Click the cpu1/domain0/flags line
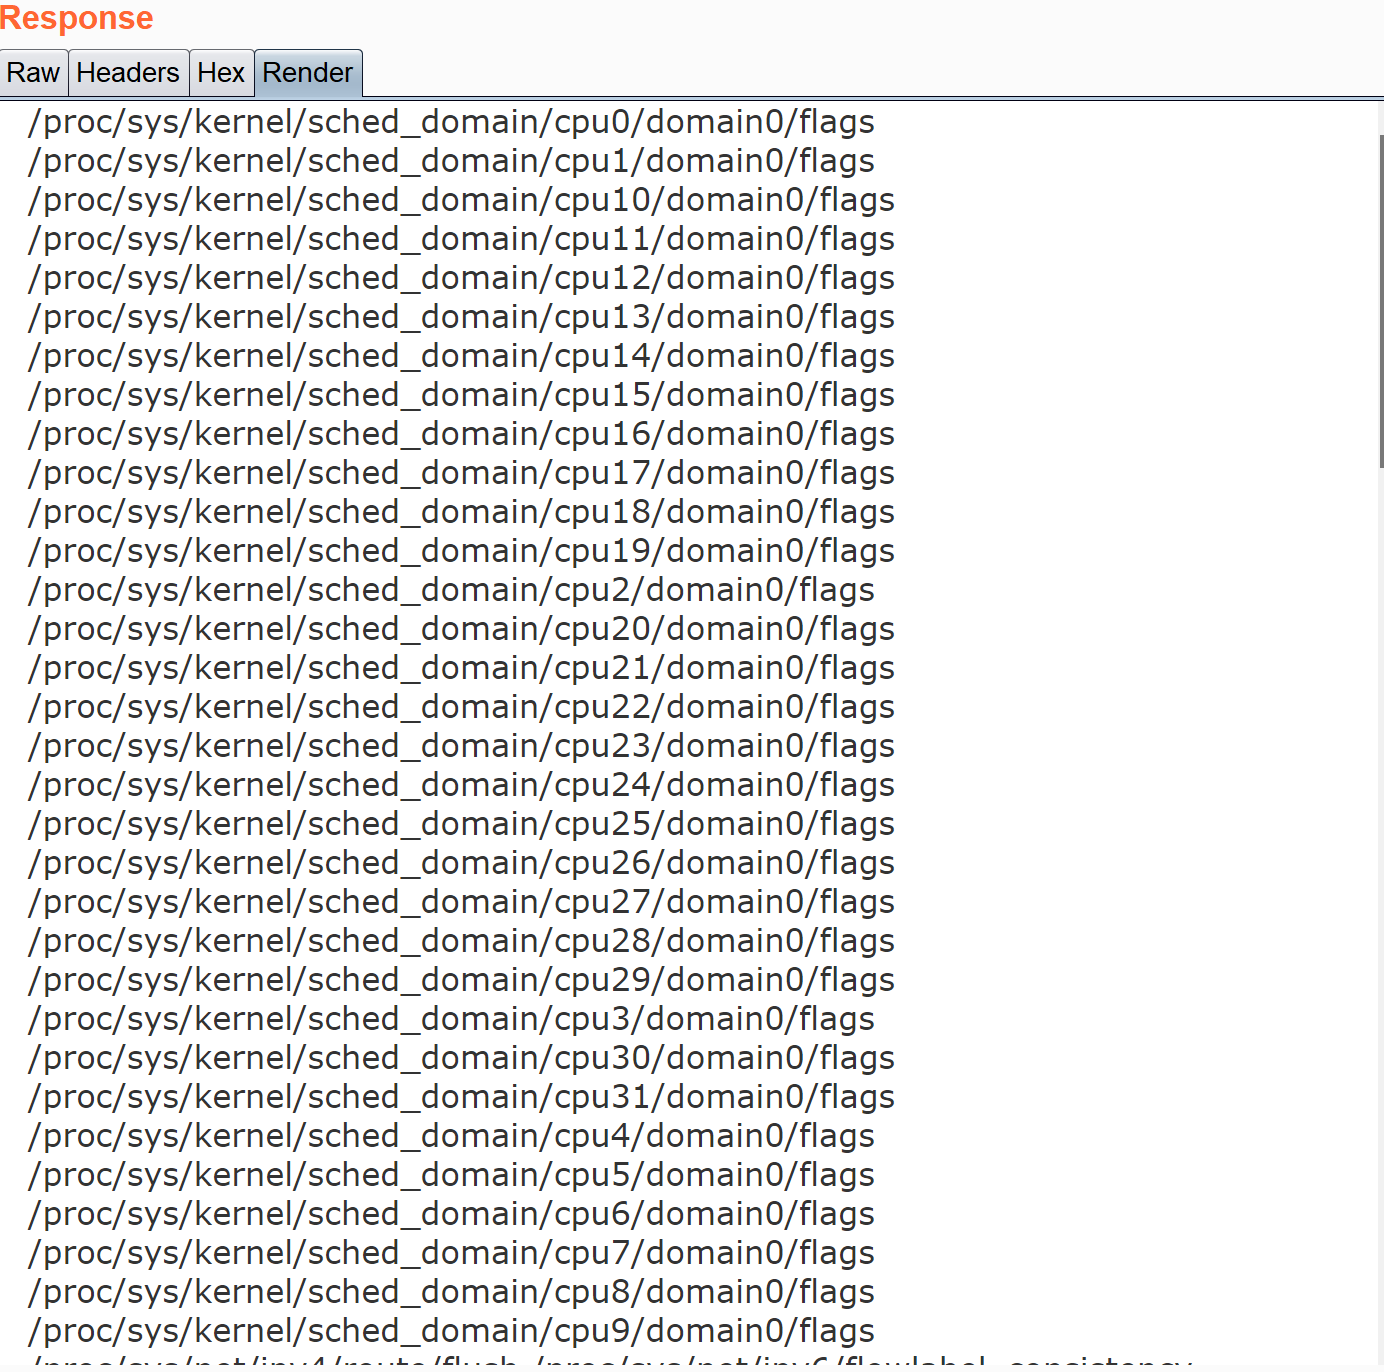This screenshot has width=1384, height=1372. 451,161
